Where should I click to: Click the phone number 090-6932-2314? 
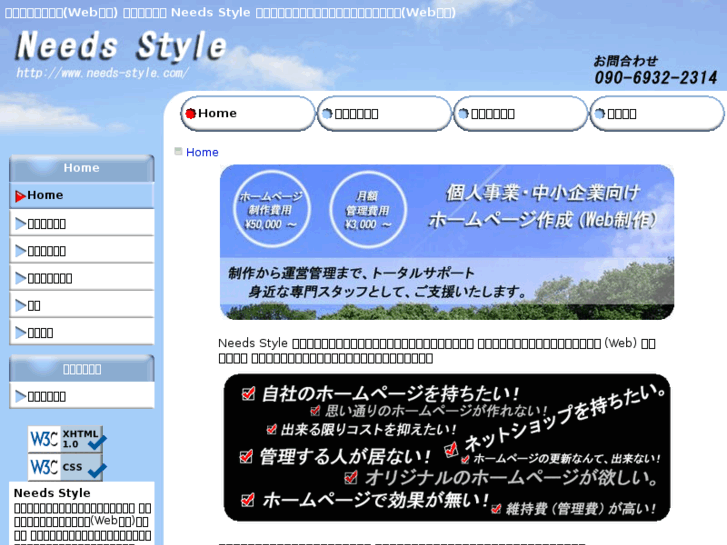pyautogui.click(x=656, y=77)
